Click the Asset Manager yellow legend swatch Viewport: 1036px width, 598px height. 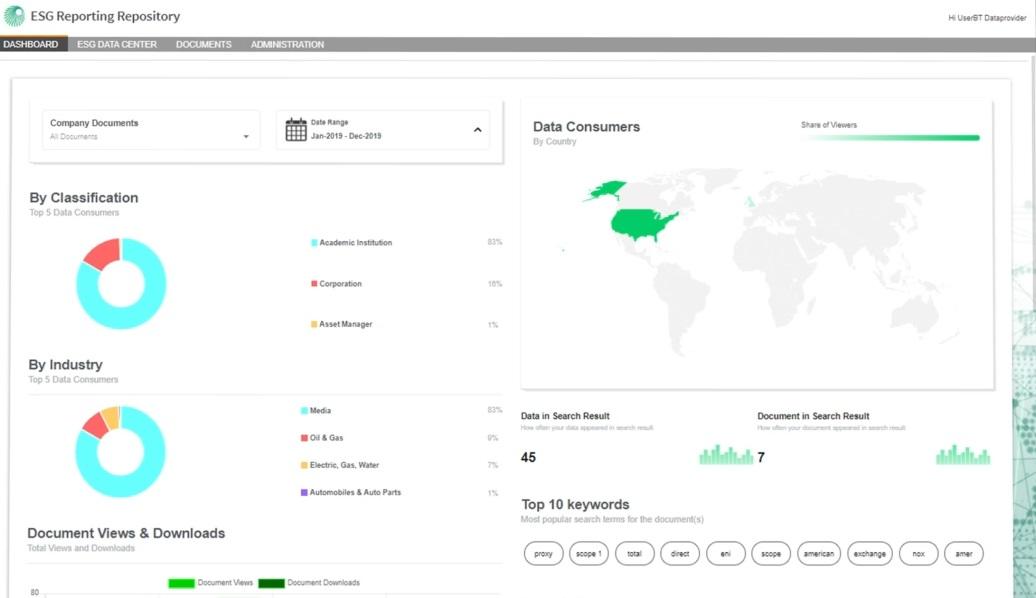tap(314, 324)
